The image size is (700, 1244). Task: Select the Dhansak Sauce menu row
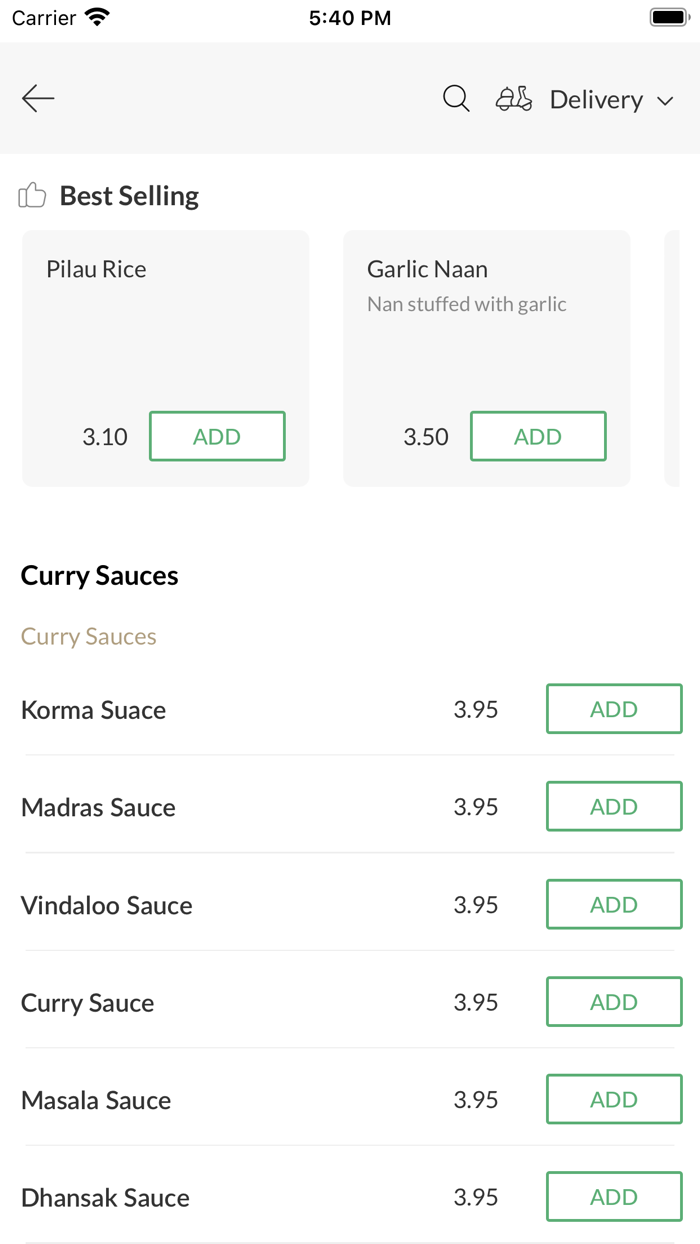(x=105, y=1197)
